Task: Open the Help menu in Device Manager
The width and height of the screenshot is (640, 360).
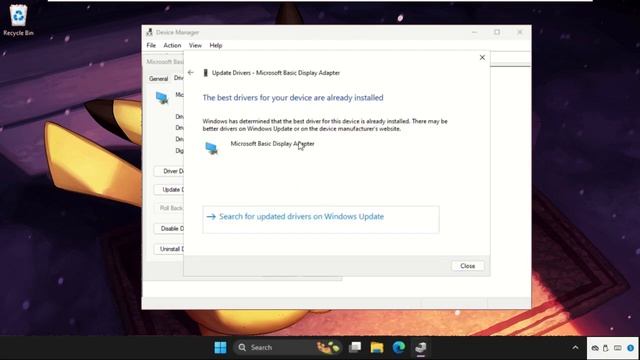Action: [x=216, y=45]
